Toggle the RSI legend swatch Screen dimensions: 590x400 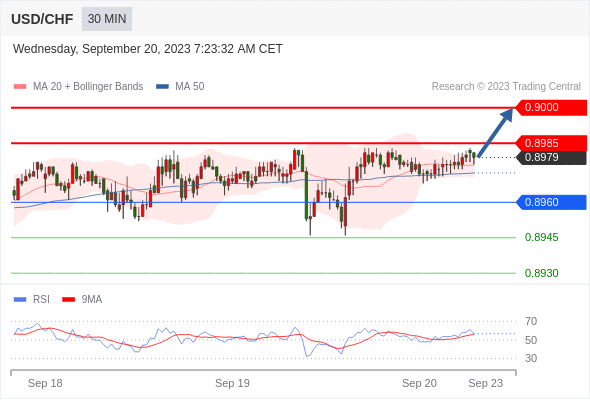pyautogui.click(x=20, y=300)
